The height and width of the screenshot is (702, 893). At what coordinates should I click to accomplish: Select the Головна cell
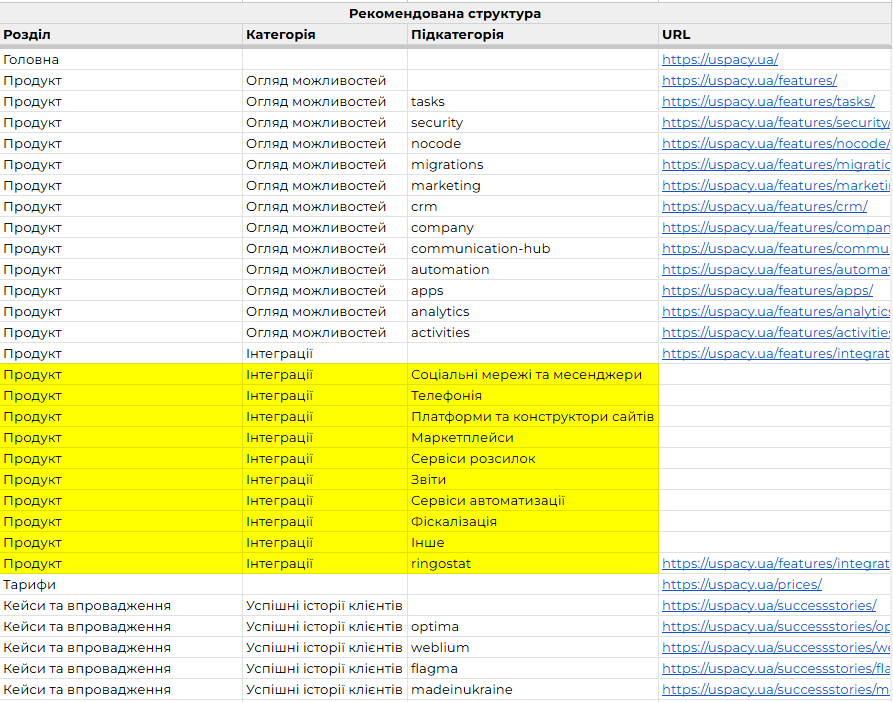tap(121, 59)
